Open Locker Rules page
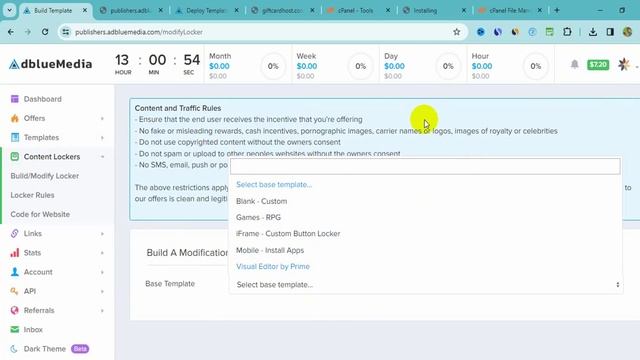The width and height of the screenshot is (640, 360). pos(32,195)
